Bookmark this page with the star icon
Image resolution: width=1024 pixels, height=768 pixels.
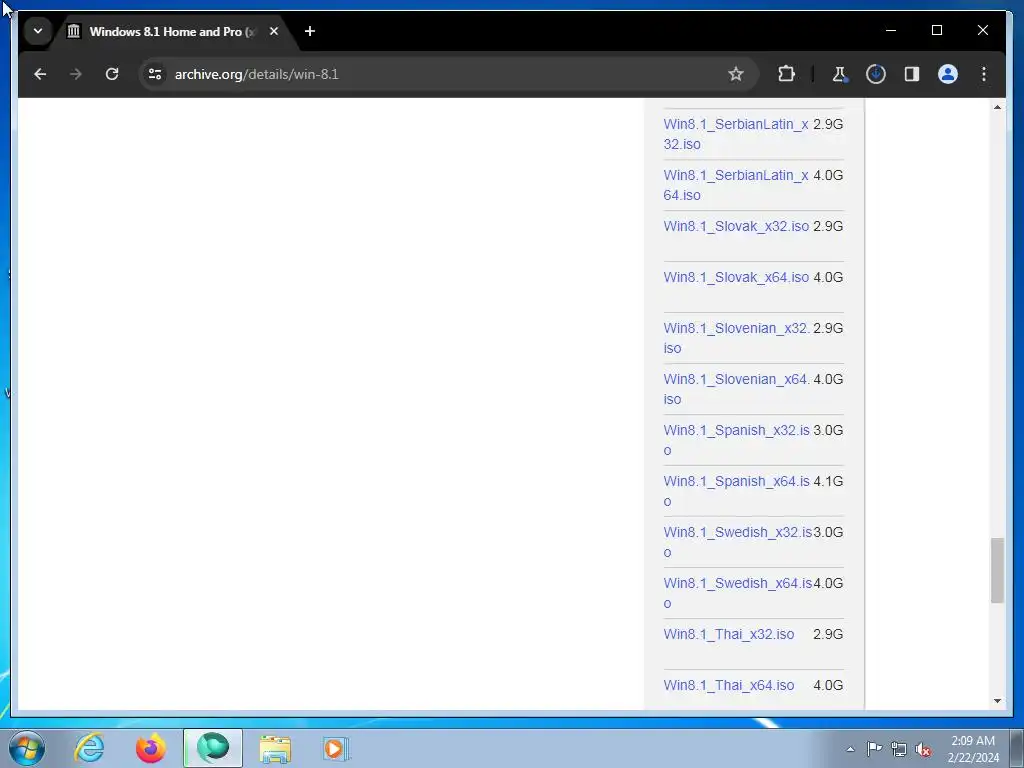735,74
